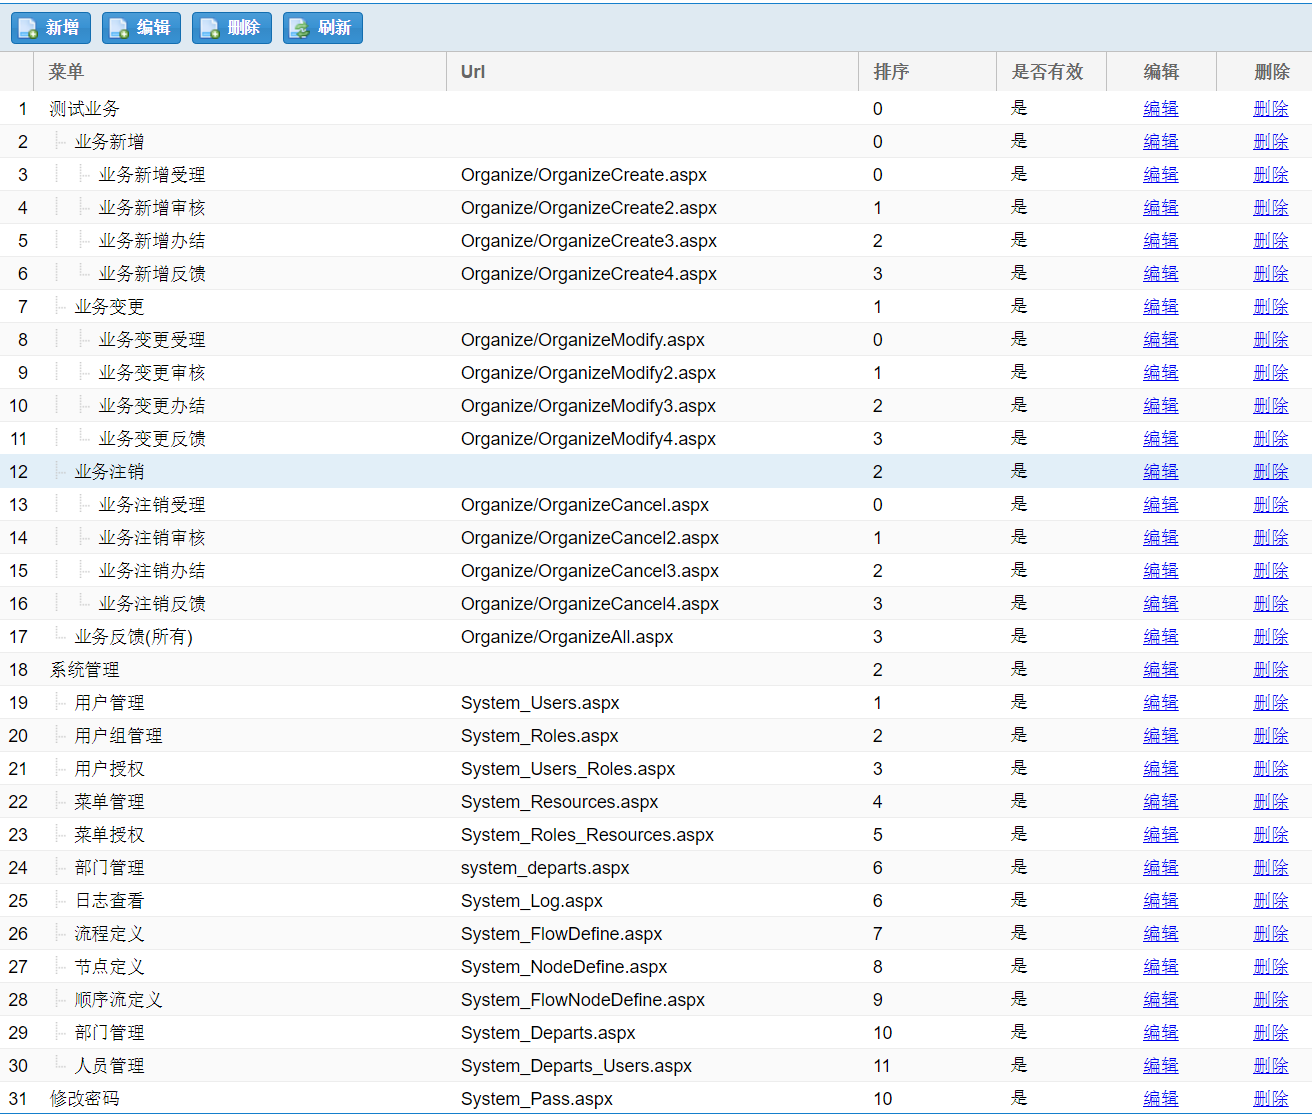Click System_FlowDefine.aspx url cell
This screenshot has width=1312, height=1115.
click(561, 934)
